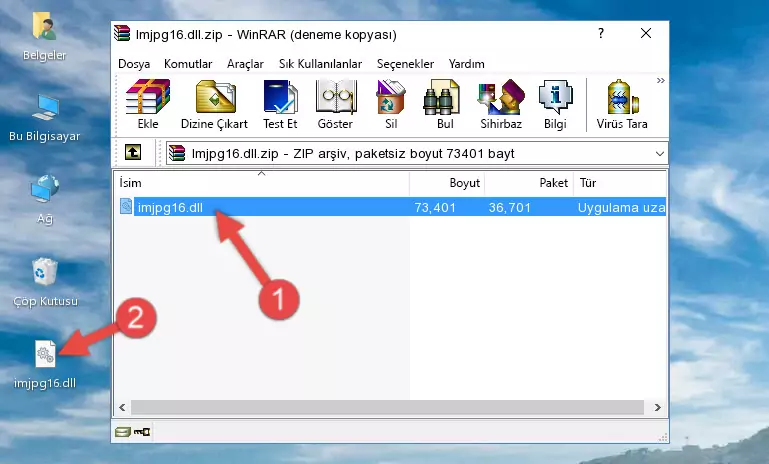769x464 pixels.
Task: Sort by the İsim column header
Action: pyautogui.click(x=262, y=183)
